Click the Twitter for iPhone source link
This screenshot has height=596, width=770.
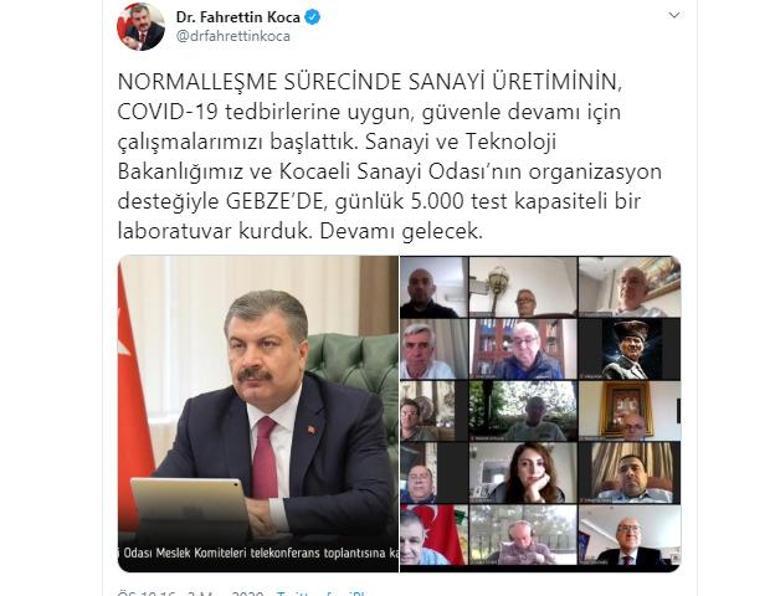pos(322,593)
